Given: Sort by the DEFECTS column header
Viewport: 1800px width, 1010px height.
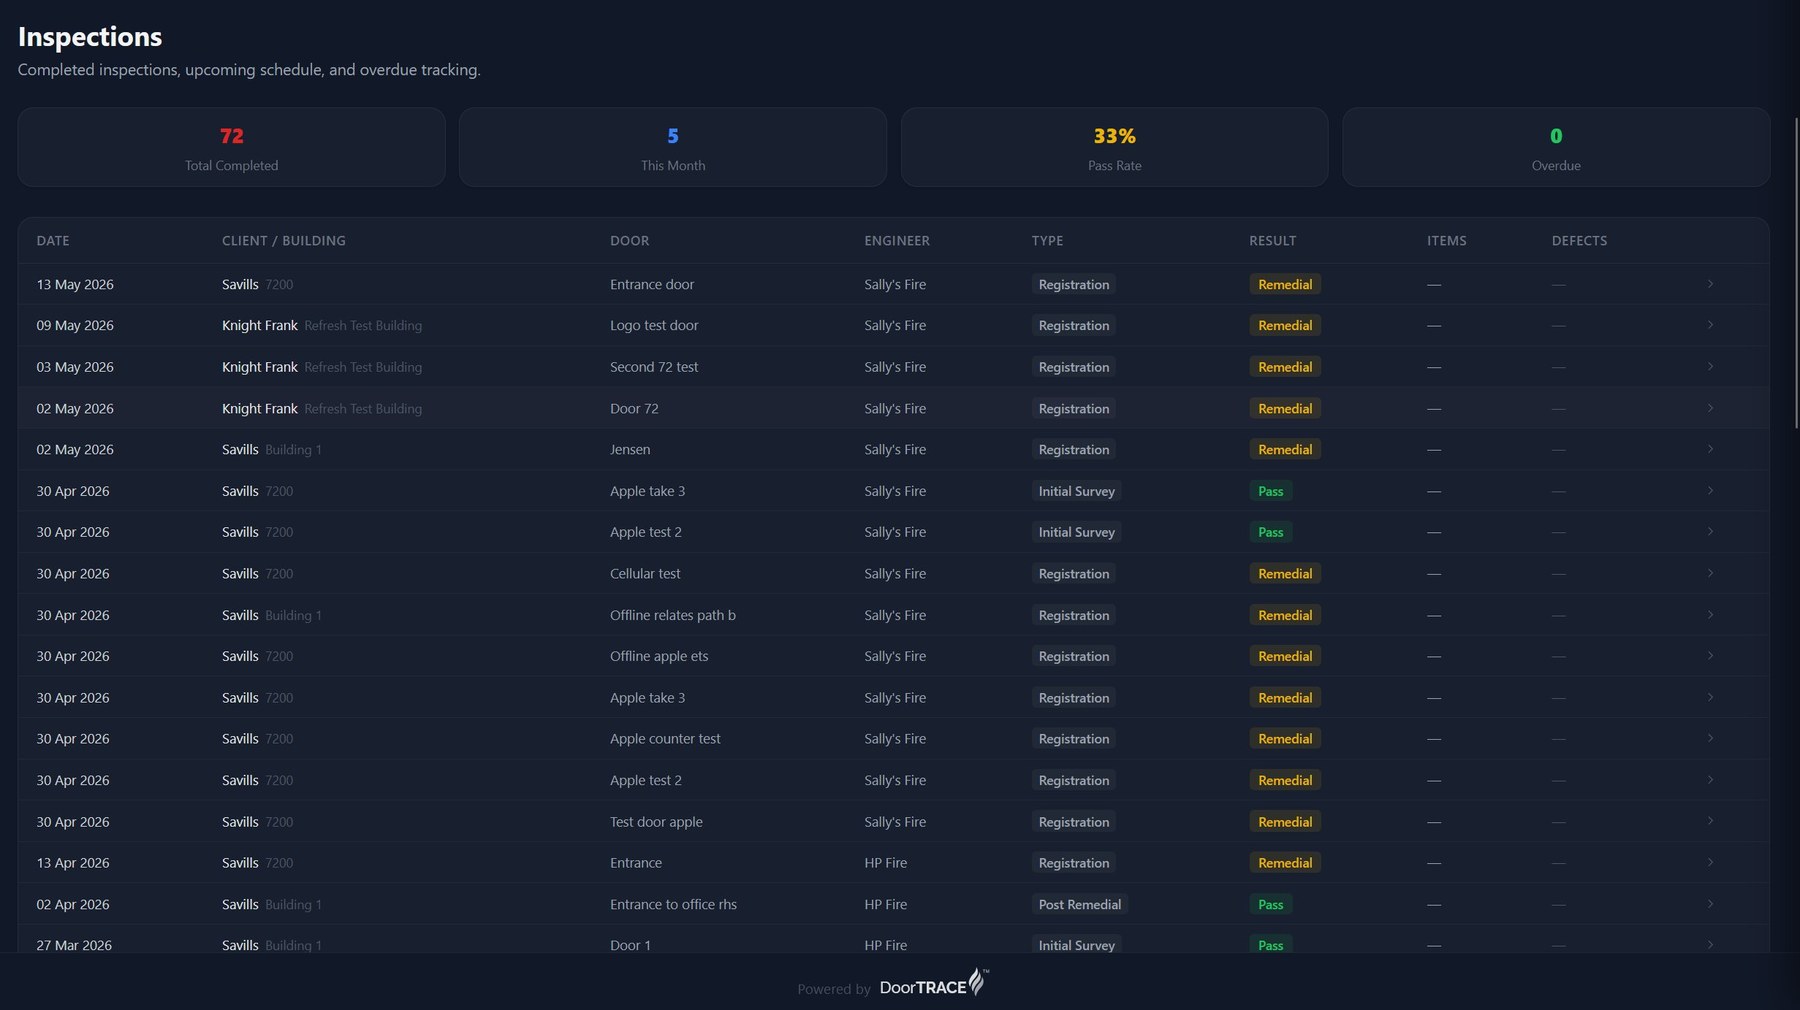Looking at the screenshot, I should 1579,241.
